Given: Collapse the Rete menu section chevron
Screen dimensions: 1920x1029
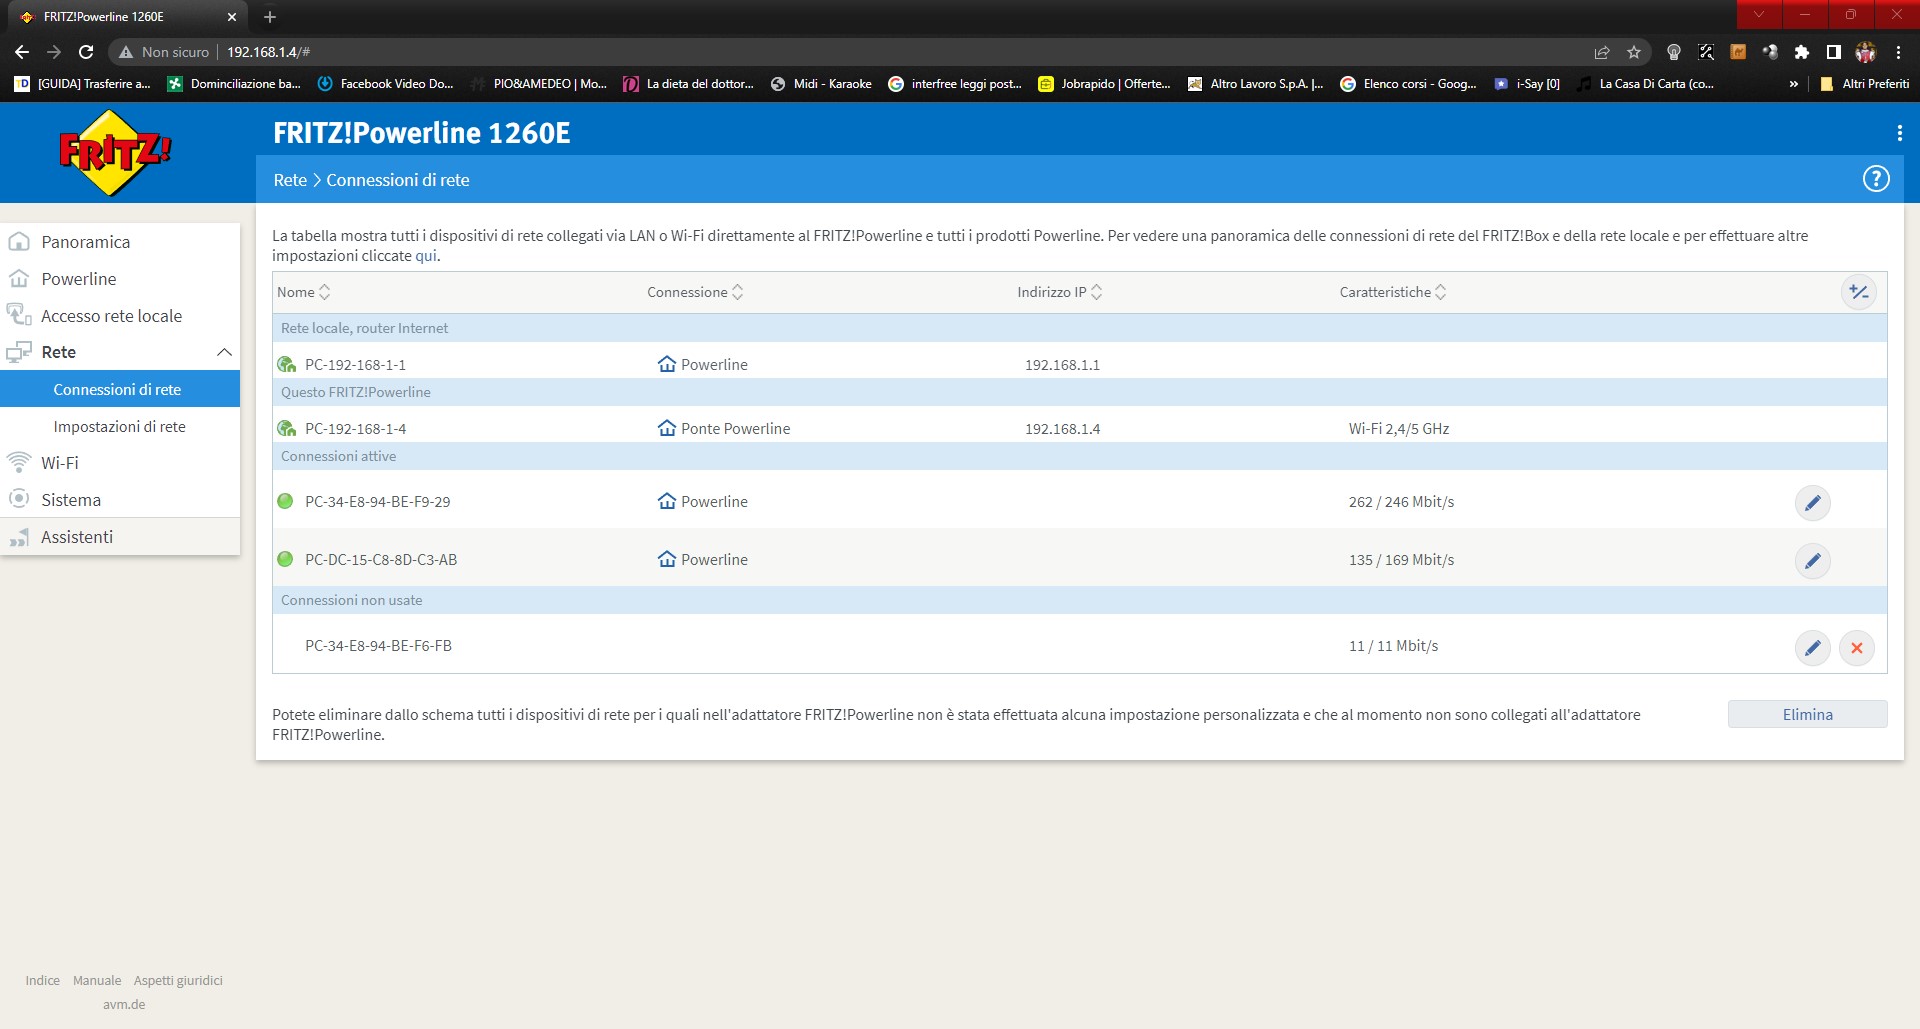Looking at the screenshot, I should tap(224, 352).
